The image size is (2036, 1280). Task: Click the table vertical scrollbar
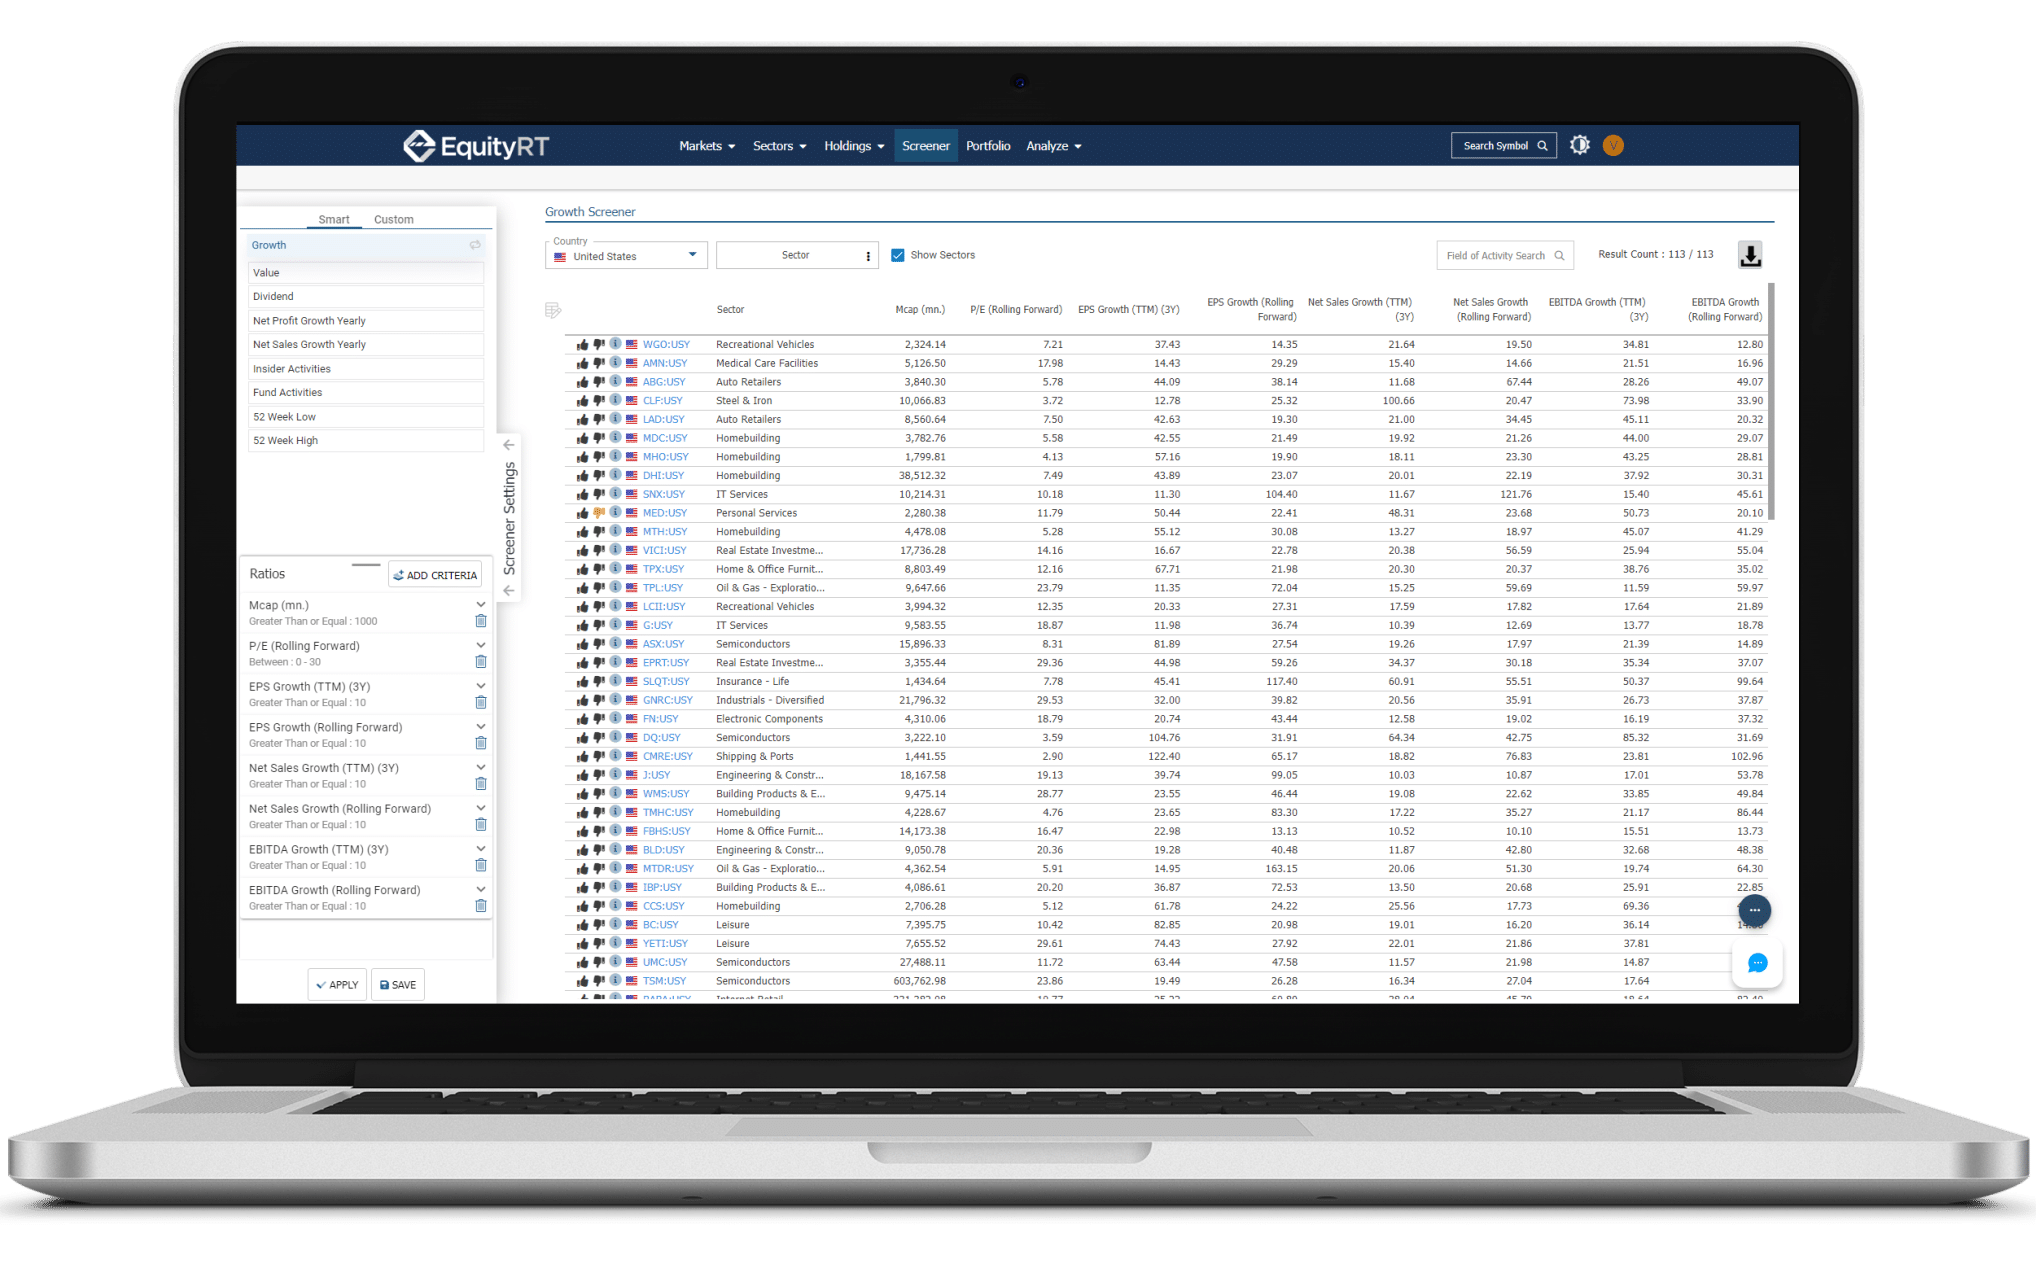click(x=1771, y=402)
